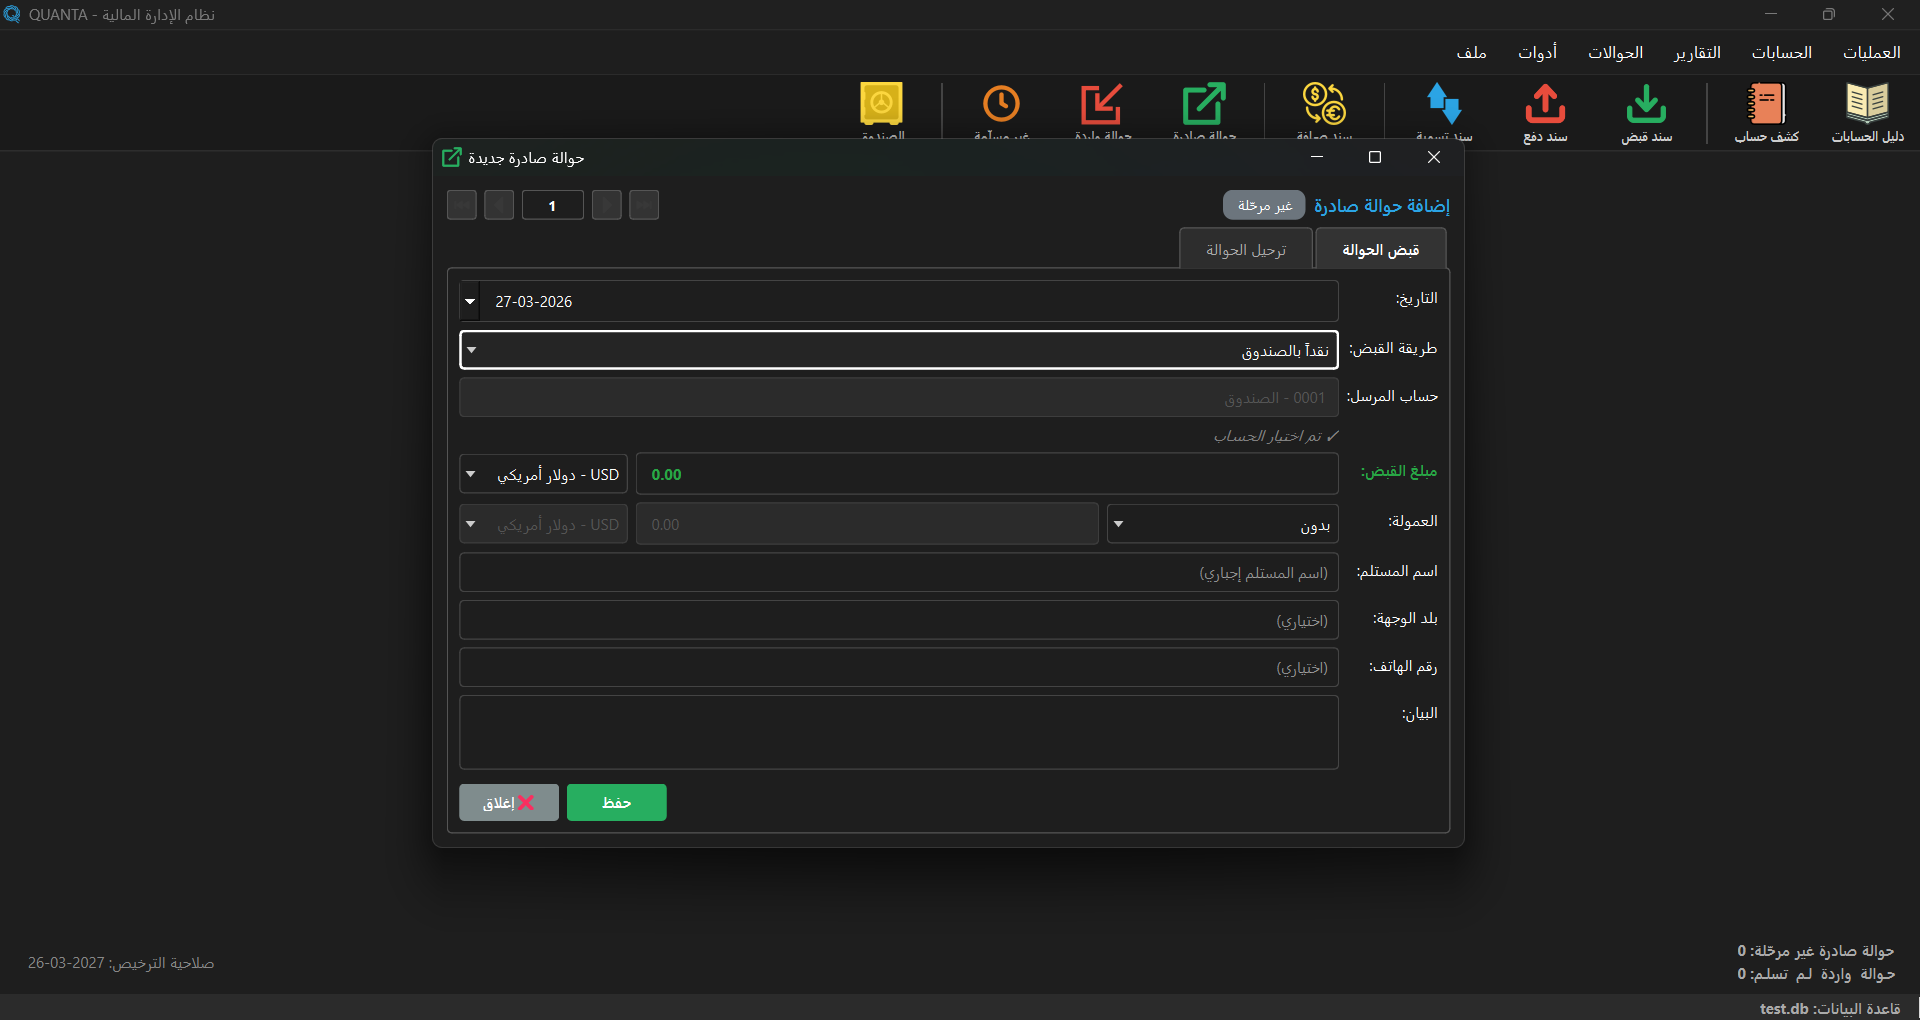This screenshot has width=1920, height=1020.
Task: Go to last record navigation button
Action: 644,205
